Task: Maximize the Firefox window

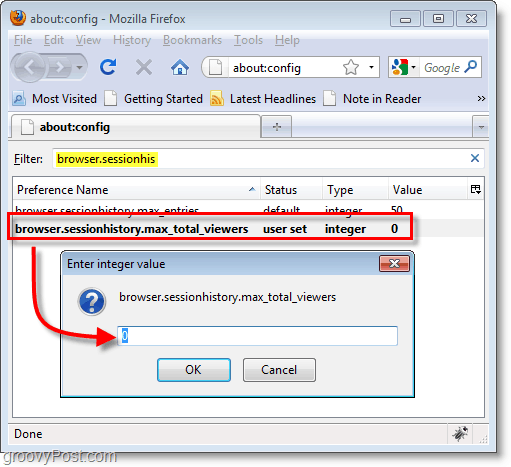Action: [x=438, y=19]
